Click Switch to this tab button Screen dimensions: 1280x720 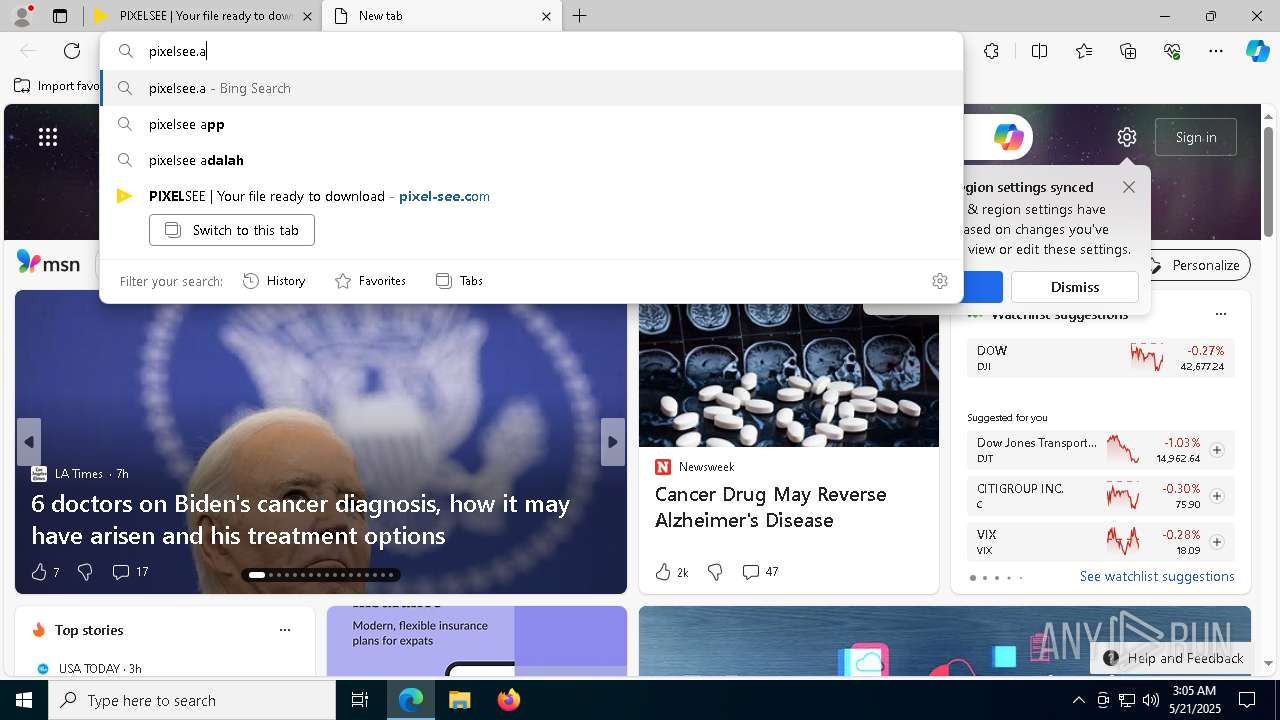232,230
